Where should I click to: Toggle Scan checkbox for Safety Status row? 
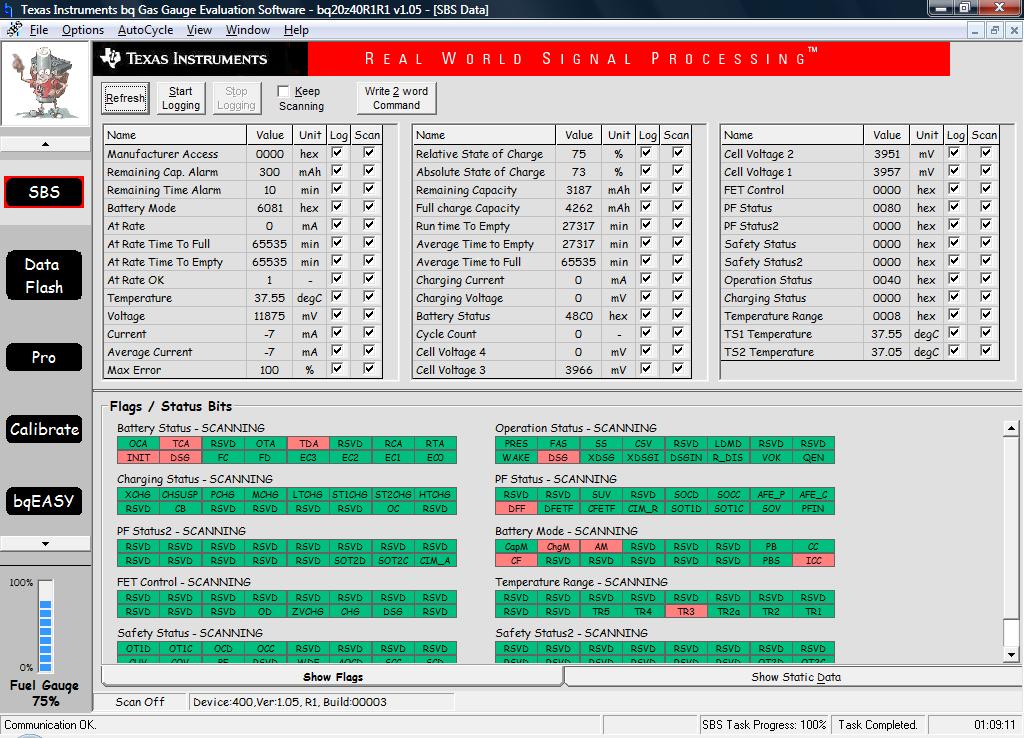[x=986, y=243]
